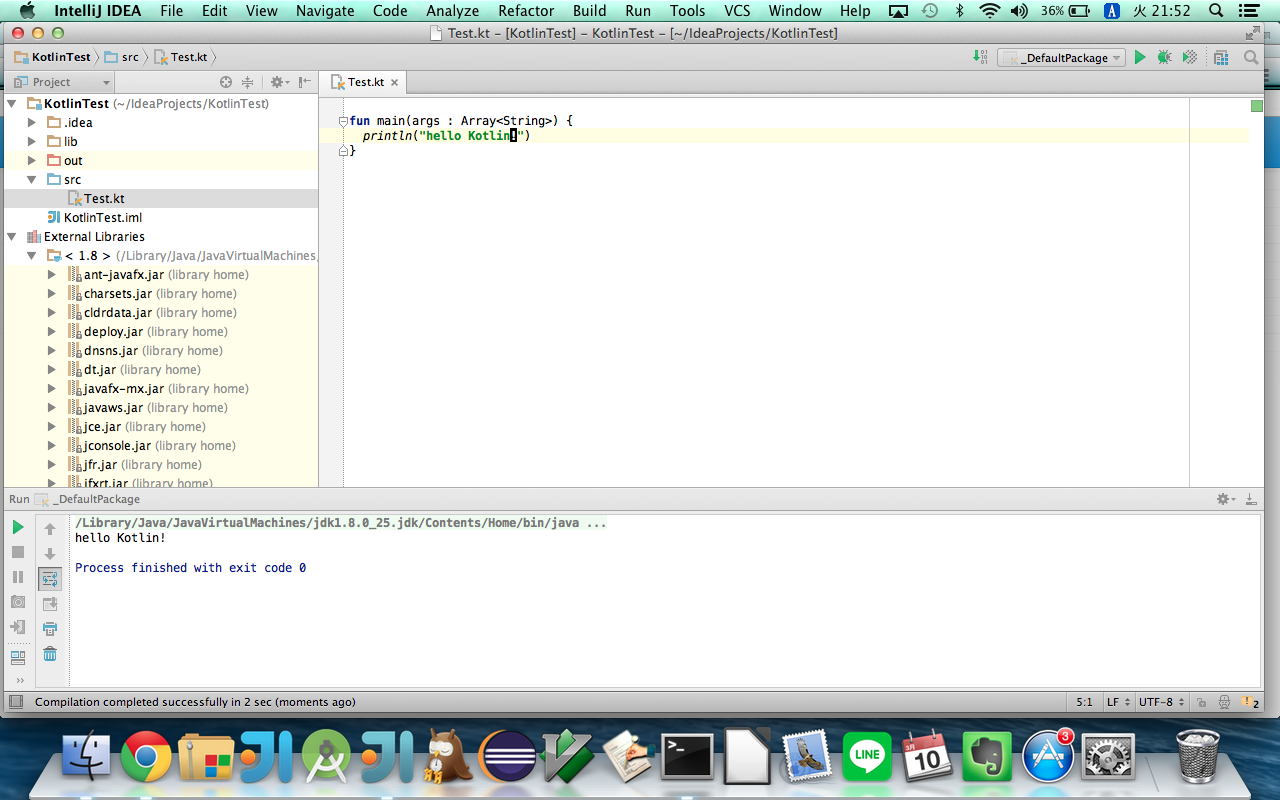1280x800 pixels.
Task: Click the green inspection status indicator
Action: [1257, 105]
